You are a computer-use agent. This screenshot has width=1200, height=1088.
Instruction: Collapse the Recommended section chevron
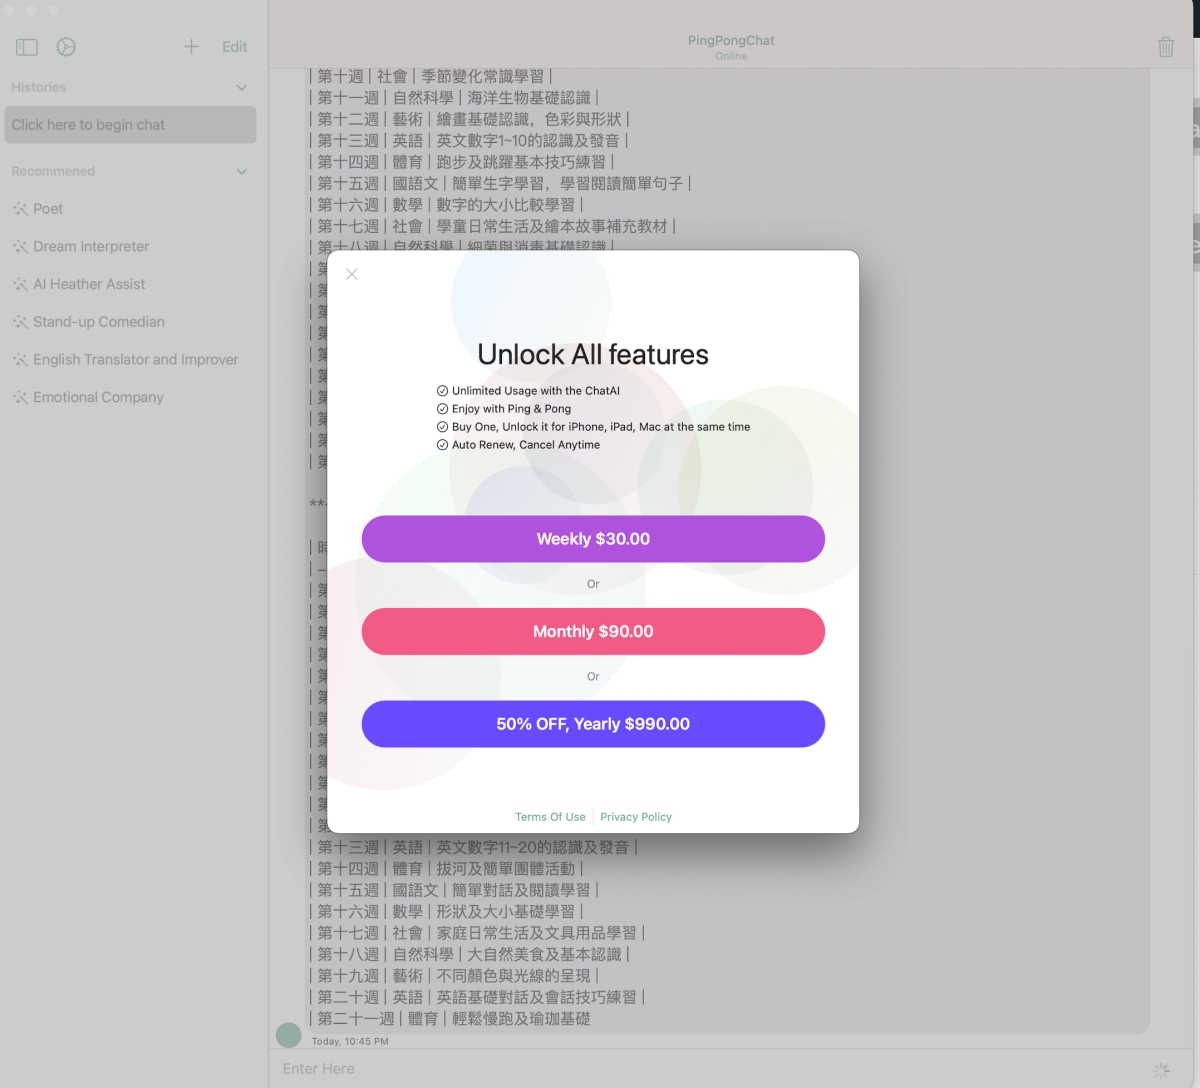[241, 172]
